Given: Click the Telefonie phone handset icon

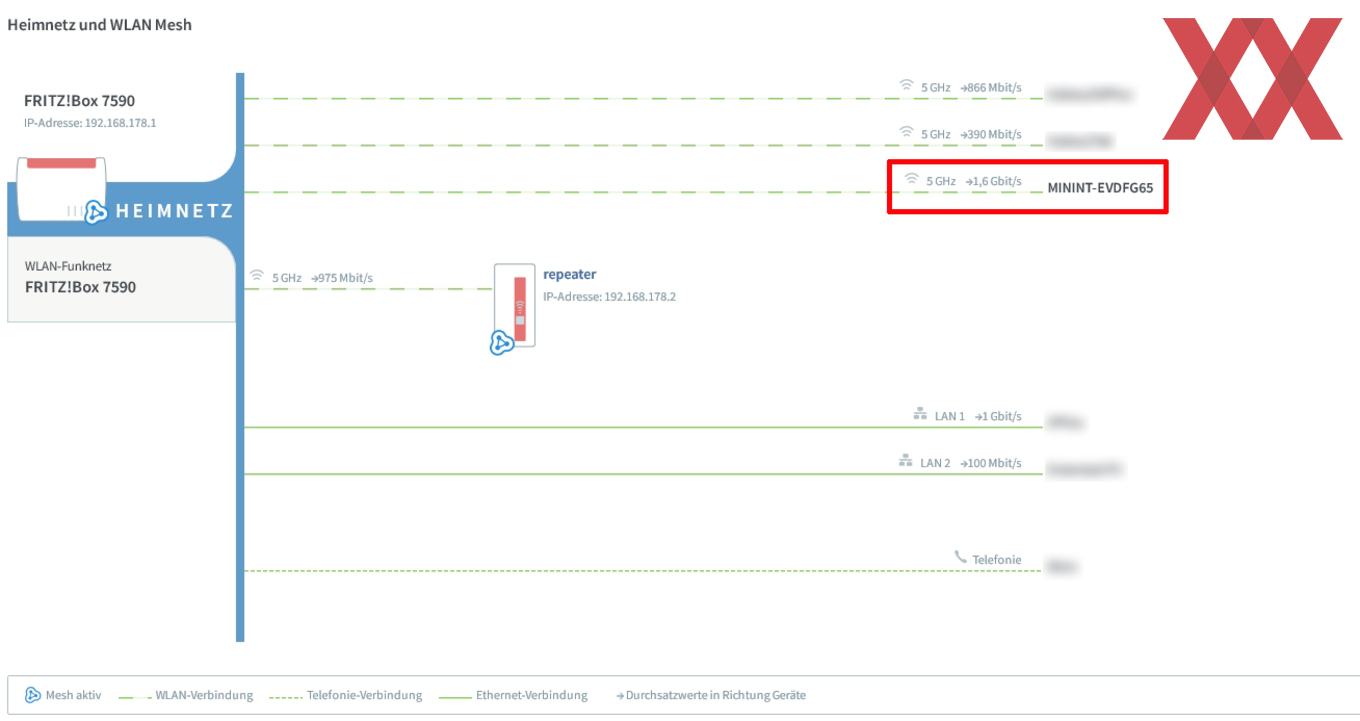Looking at the screenshot, I should (961, 559).
